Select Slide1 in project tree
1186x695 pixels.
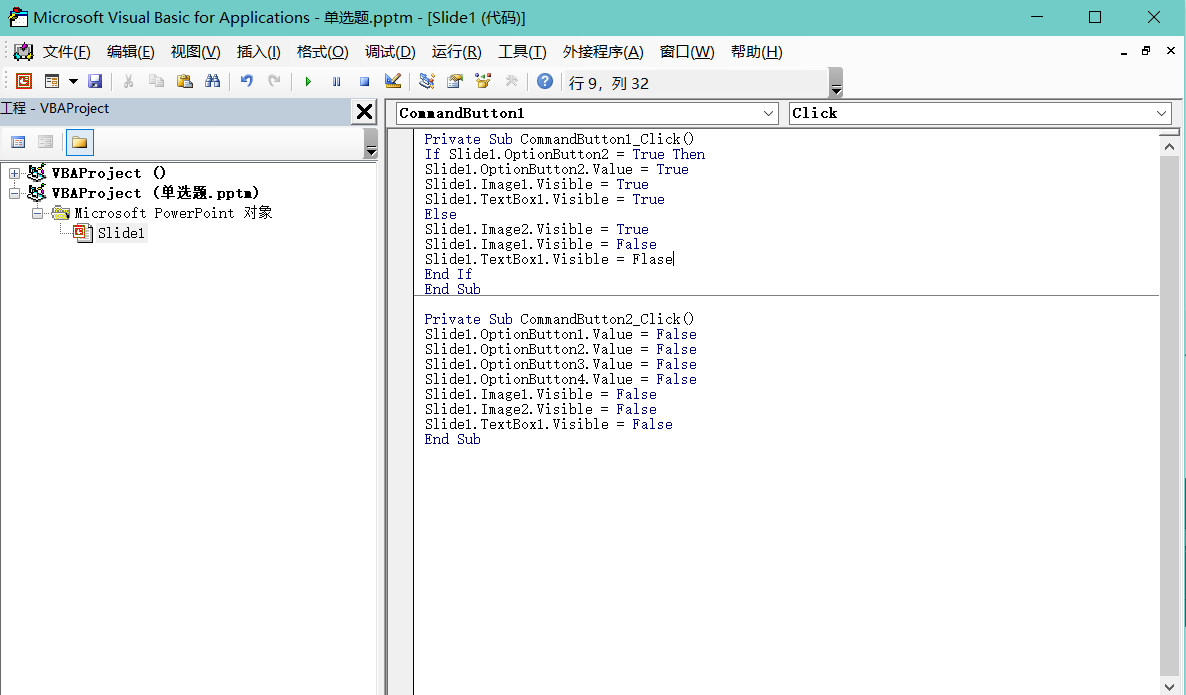click(x=121, y=233)
